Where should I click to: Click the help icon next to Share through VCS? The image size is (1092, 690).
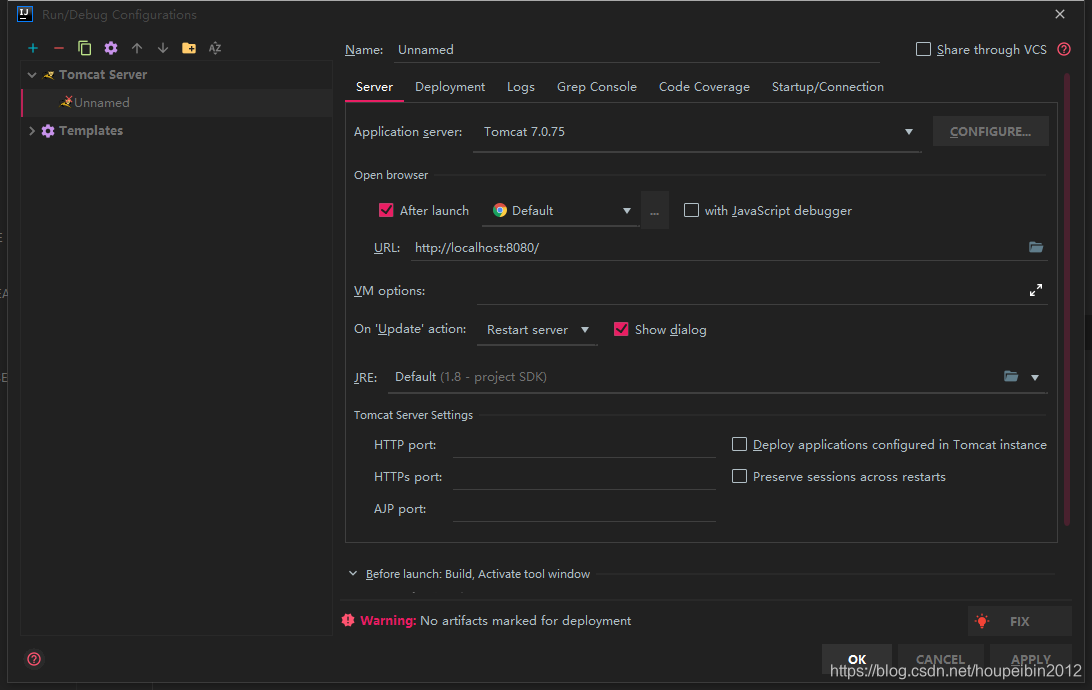1063,49
